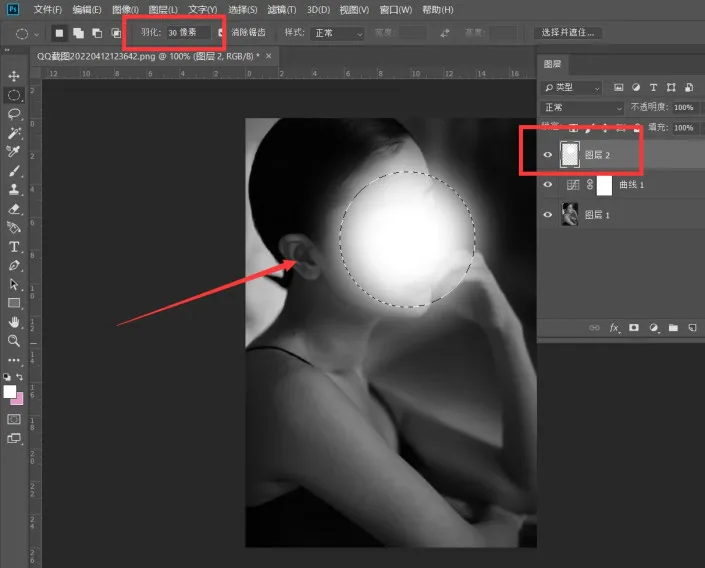Close the QQ截图 document tab

coord(268,56)
